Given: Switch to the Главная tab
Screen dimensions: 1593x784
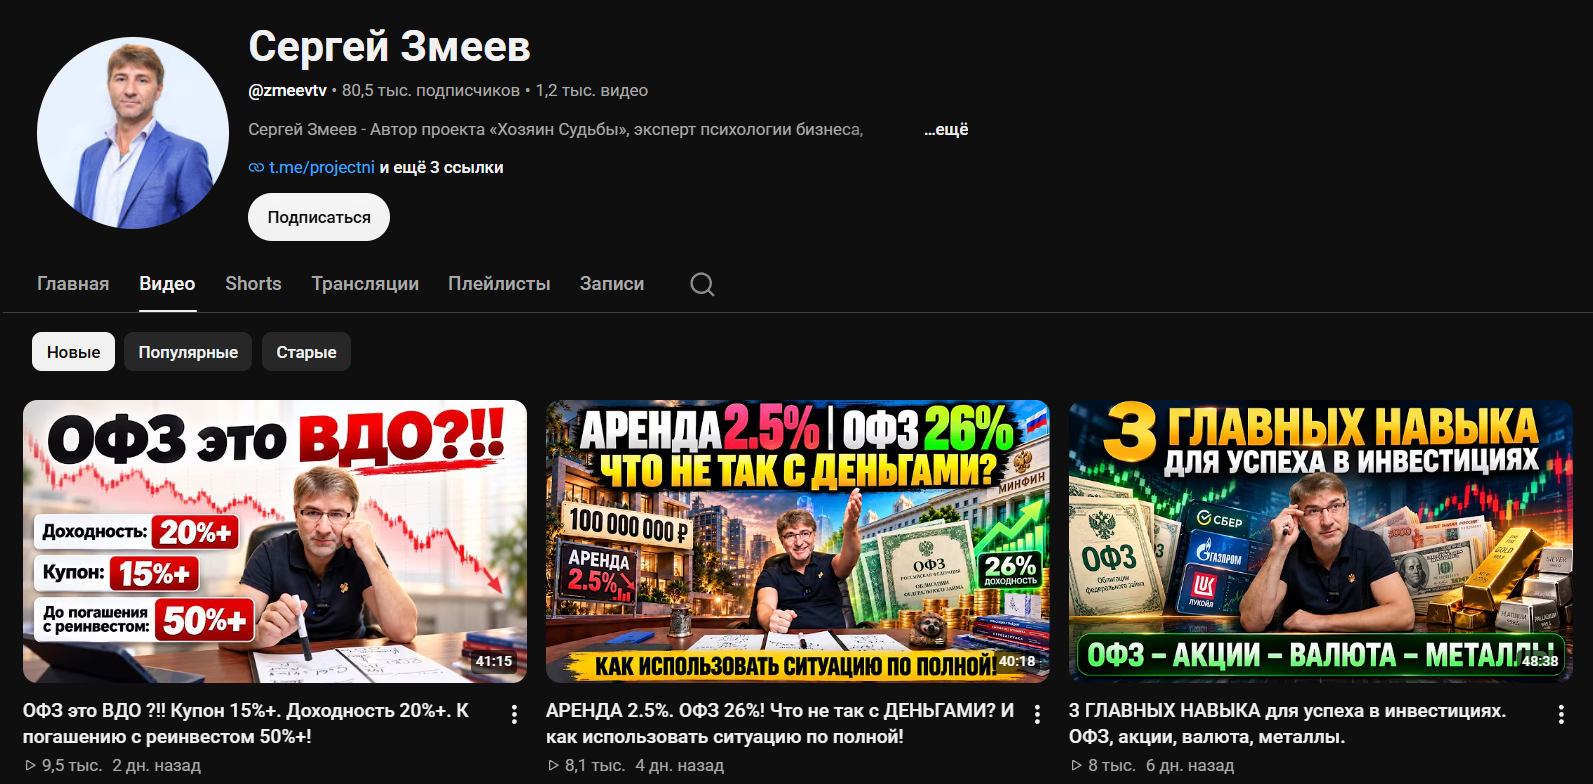Looking at the screenshot, I should tap(73, 284).
